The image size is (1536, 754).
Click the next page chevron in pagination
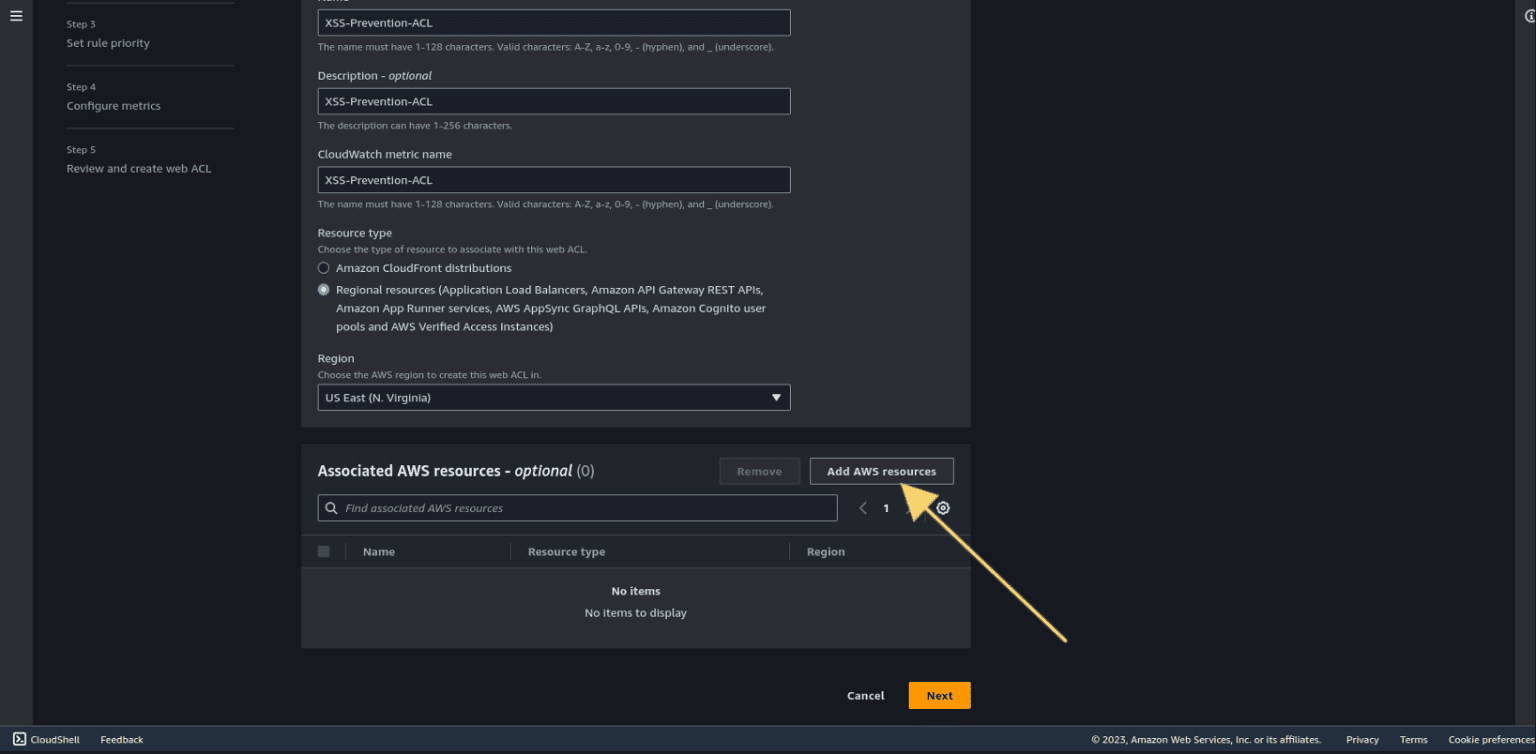pyautogui.click(x=910, y=507)
